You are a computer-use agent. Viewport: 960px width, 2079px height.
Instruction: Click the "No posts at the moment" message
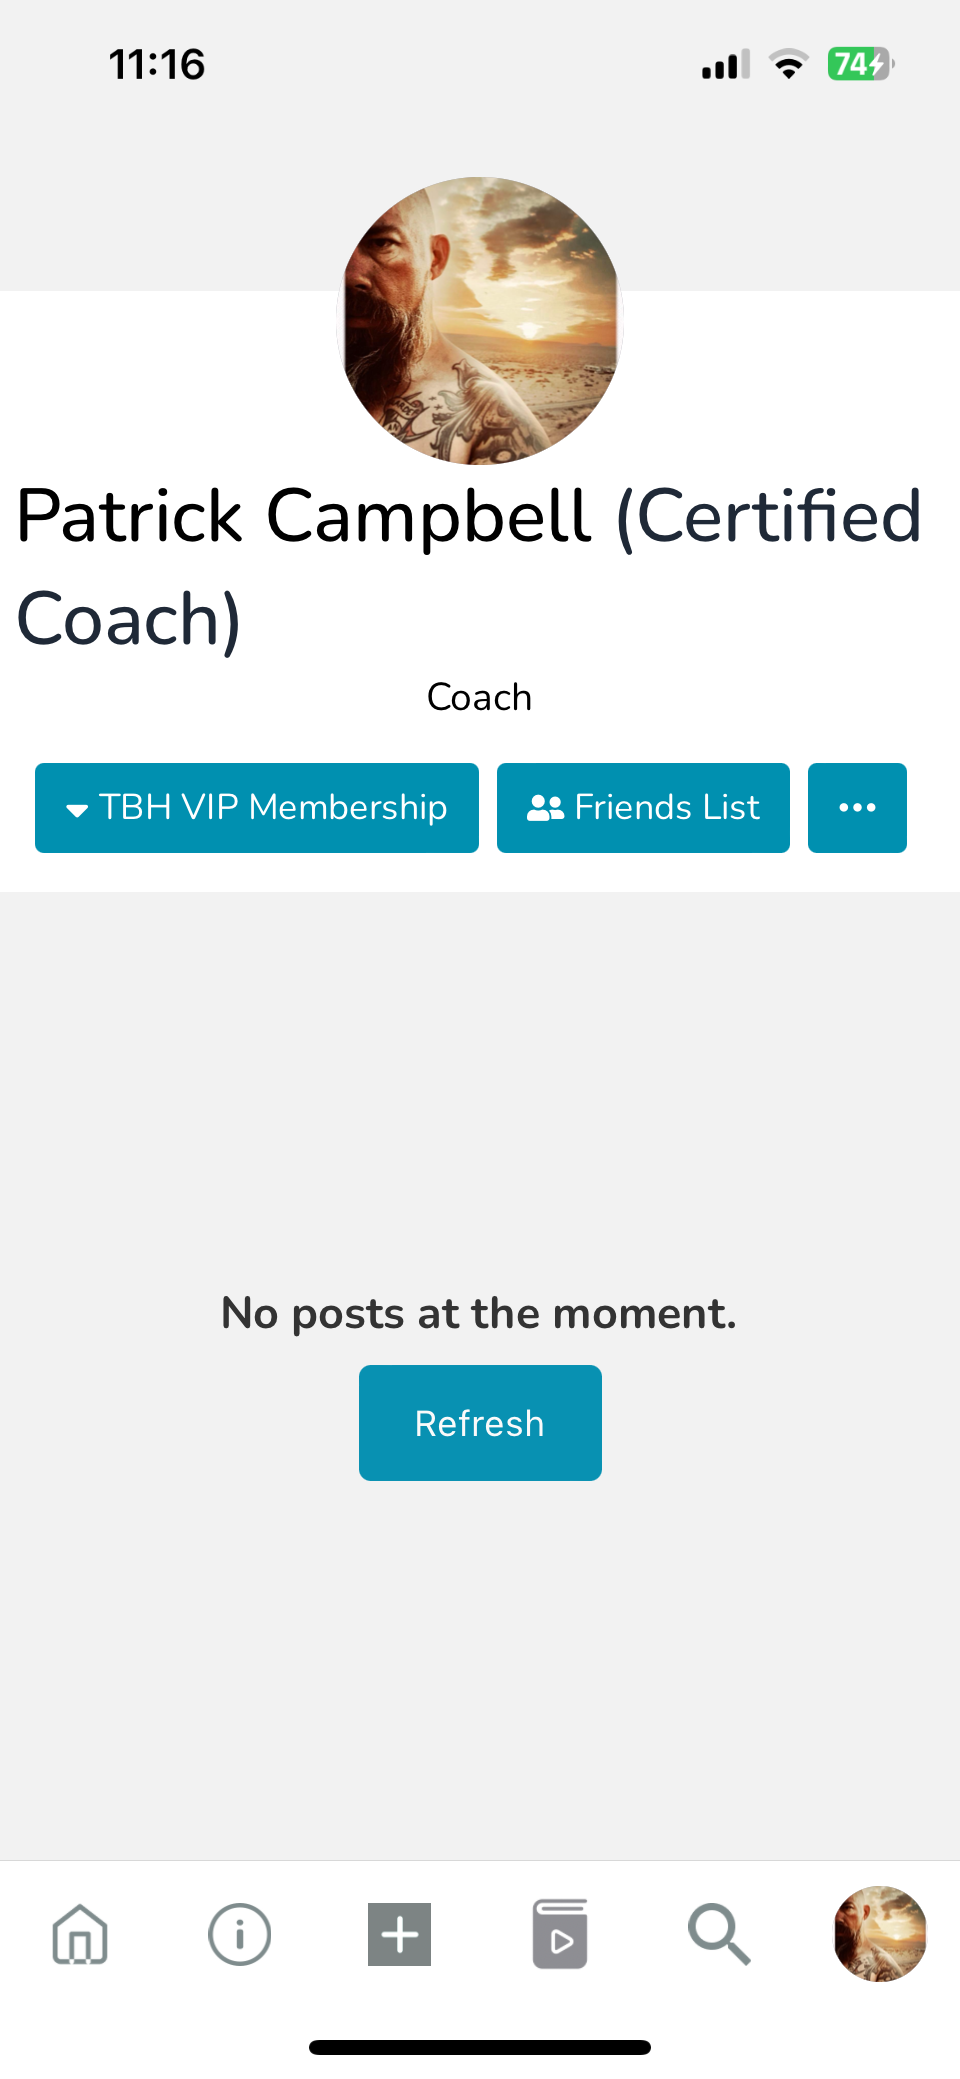pos(479,1313)
